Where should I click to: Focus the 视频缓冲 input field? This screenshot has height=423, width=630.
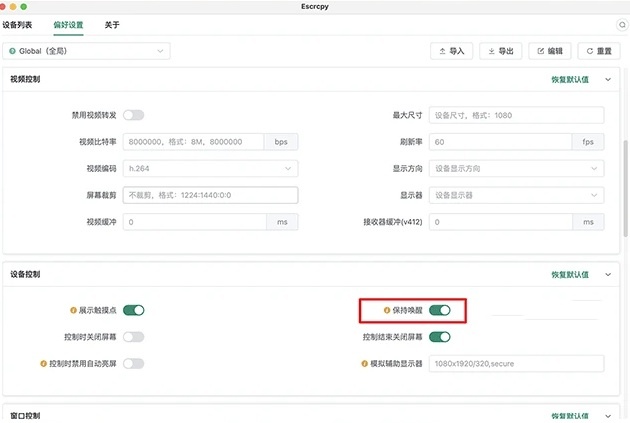195,222
